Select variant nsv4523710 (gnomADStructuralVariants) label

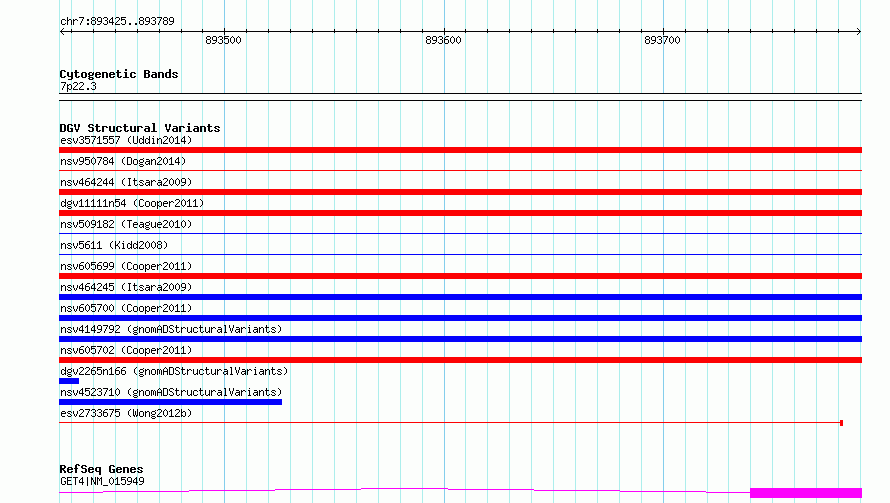pyautogui.click(x=171, y=392)
